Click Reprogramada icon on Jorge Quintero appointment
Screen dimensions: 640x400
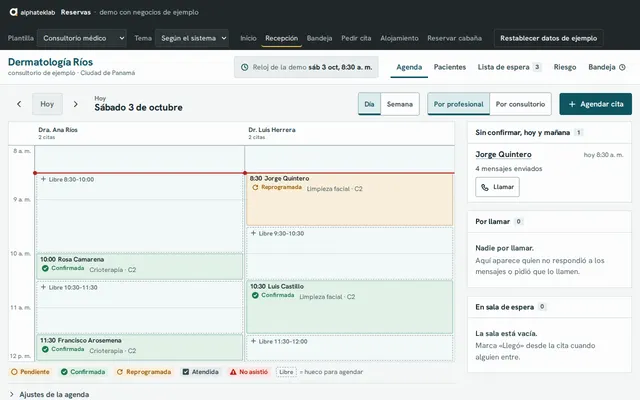(255, 187)
